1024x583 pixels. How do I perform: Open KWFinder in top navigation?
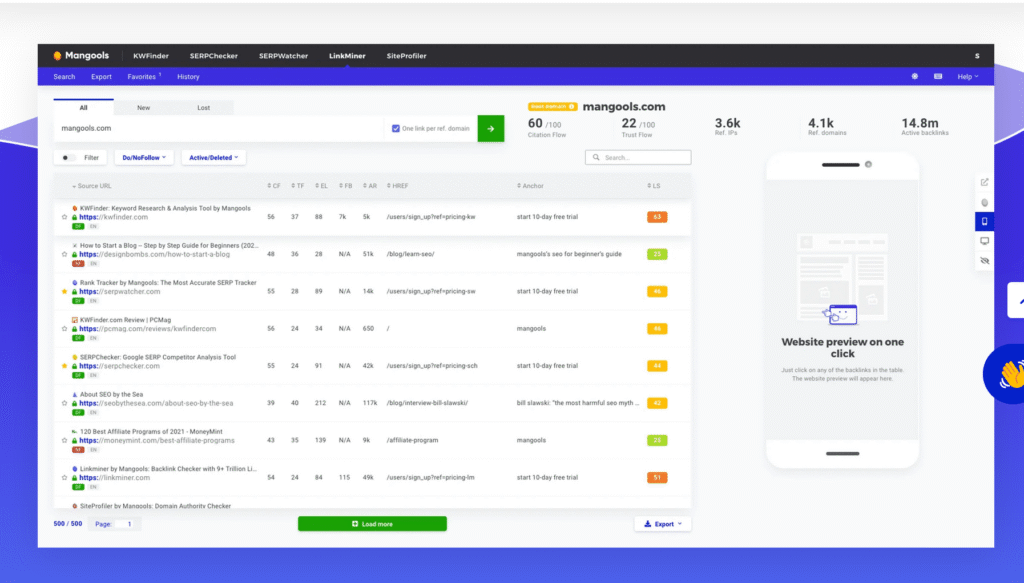[x=151, y=56]
